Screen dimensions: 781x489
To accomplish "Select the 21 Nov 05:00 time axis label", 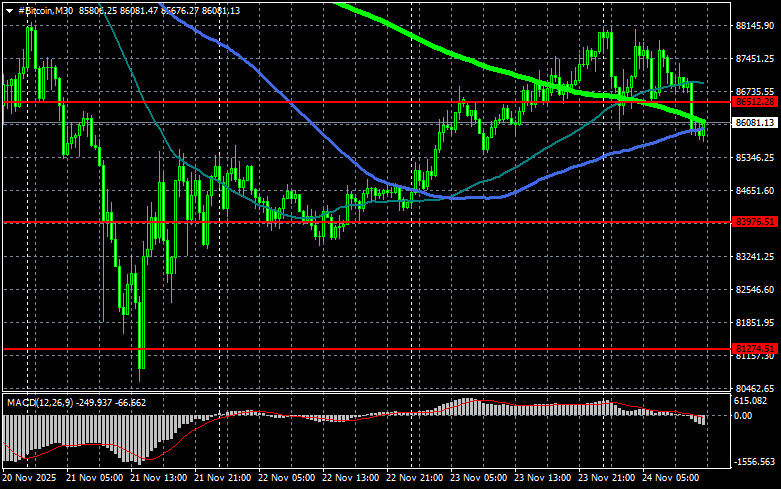I will pyautogui.click(x=95, y=478).
